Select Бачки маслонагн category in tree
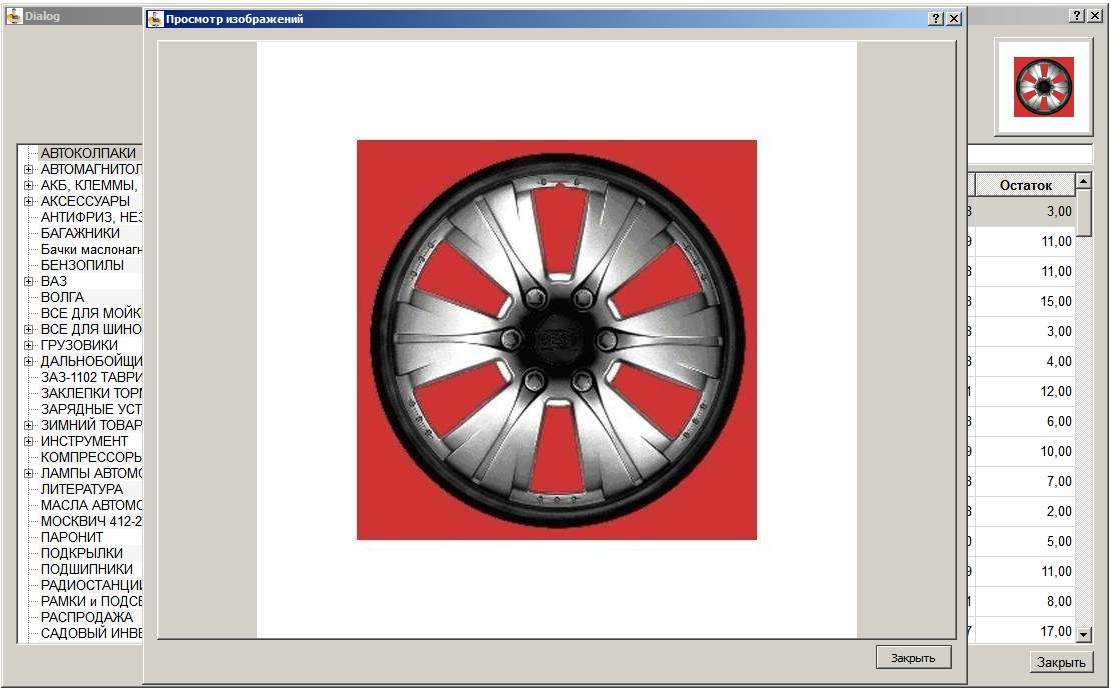The width and height of the screenshot is (1111, 689). click(x=91, y=250)
